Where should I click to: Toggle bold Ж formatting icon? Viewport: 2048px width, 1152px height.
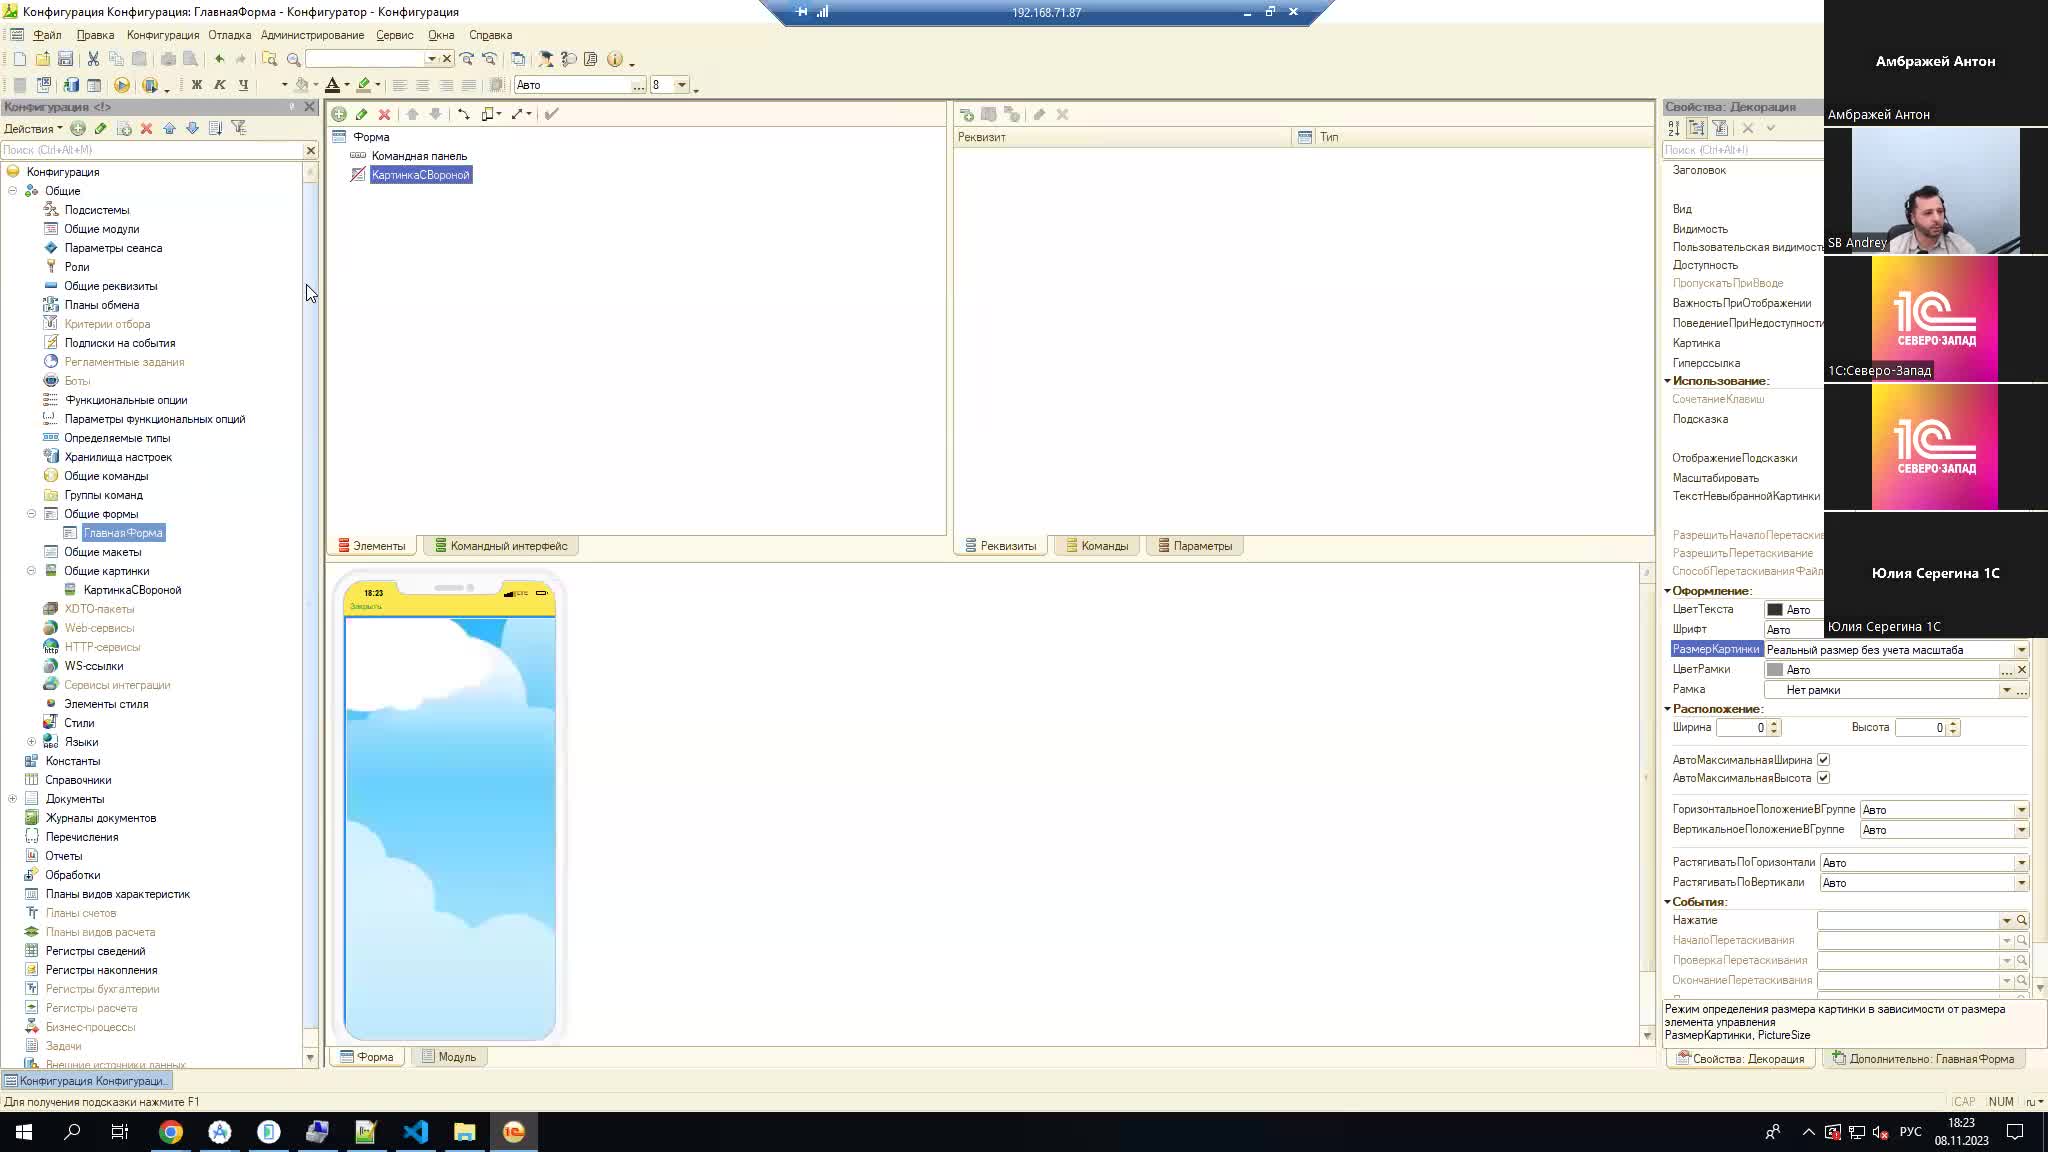click(196, 85)
